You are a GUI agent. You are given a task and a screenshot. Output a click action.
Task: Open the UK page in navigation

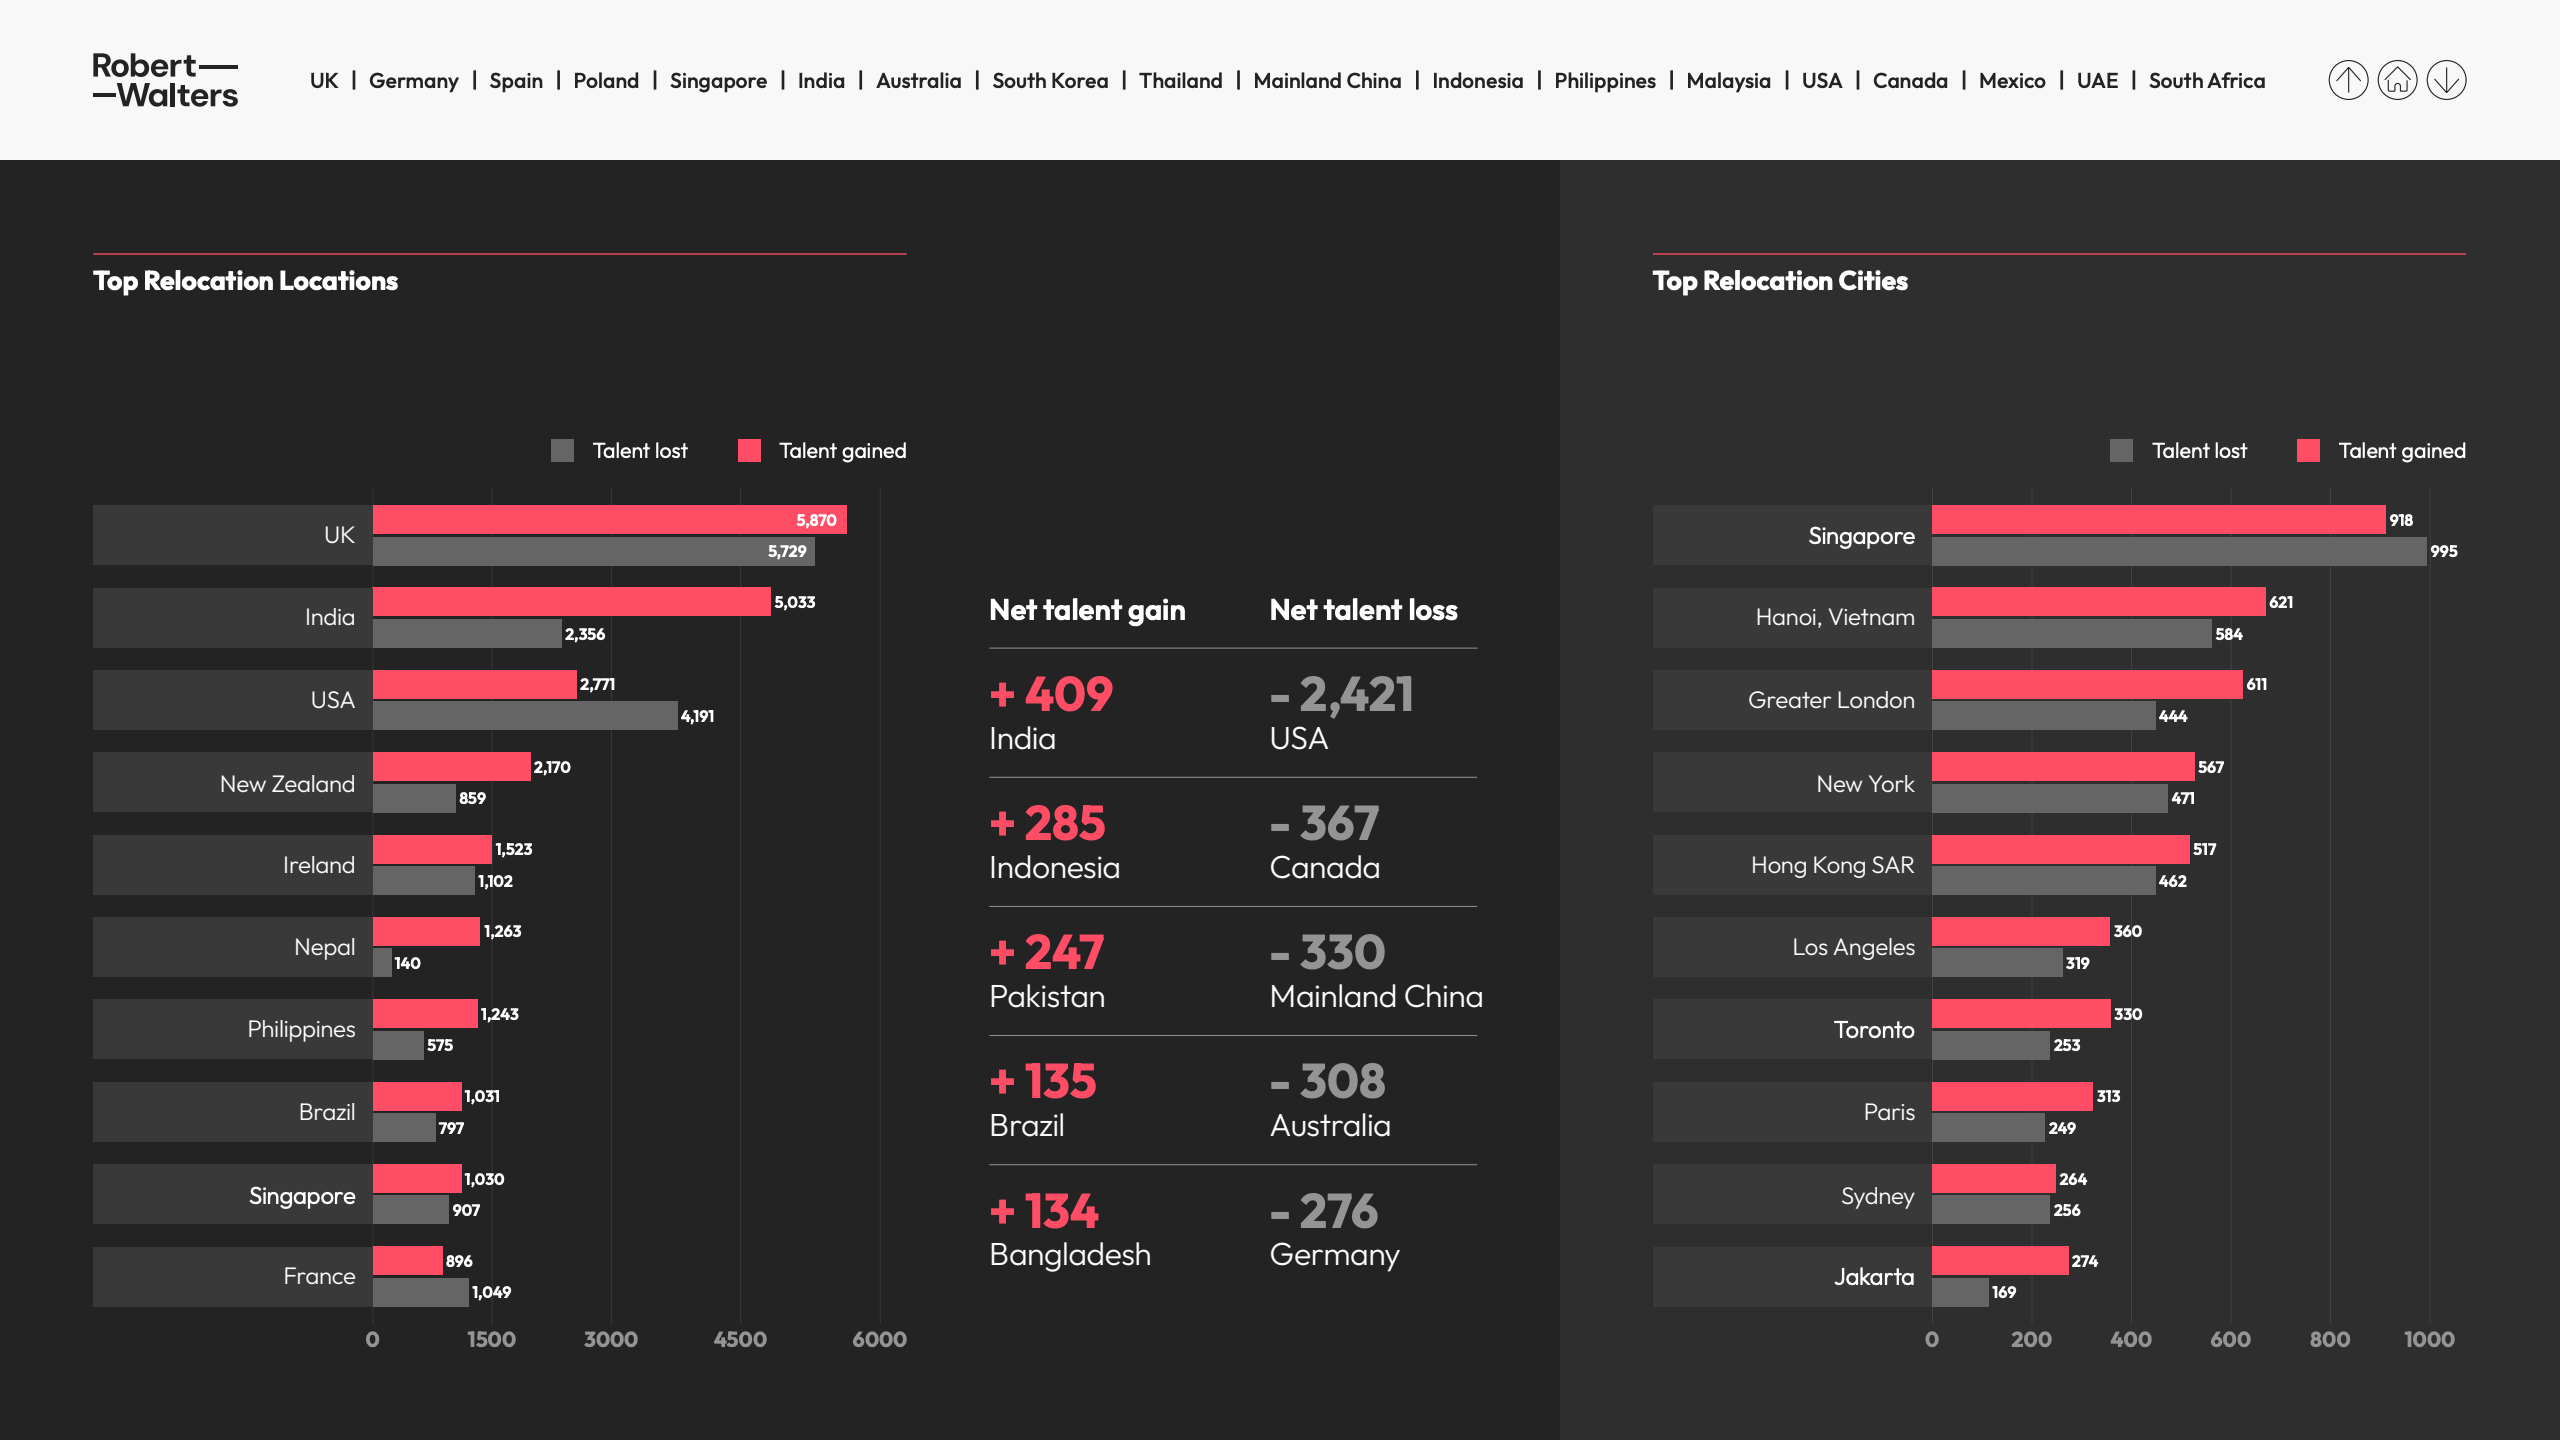click(x=324, y=81)
